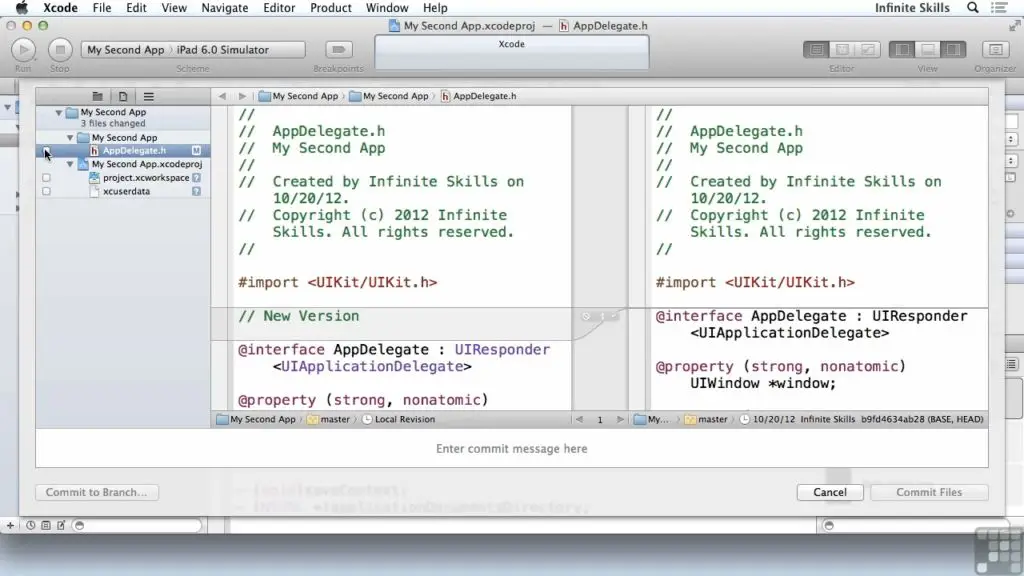Click the bottom right library filter field
The image size is (1024, 576).
[914, 525]
